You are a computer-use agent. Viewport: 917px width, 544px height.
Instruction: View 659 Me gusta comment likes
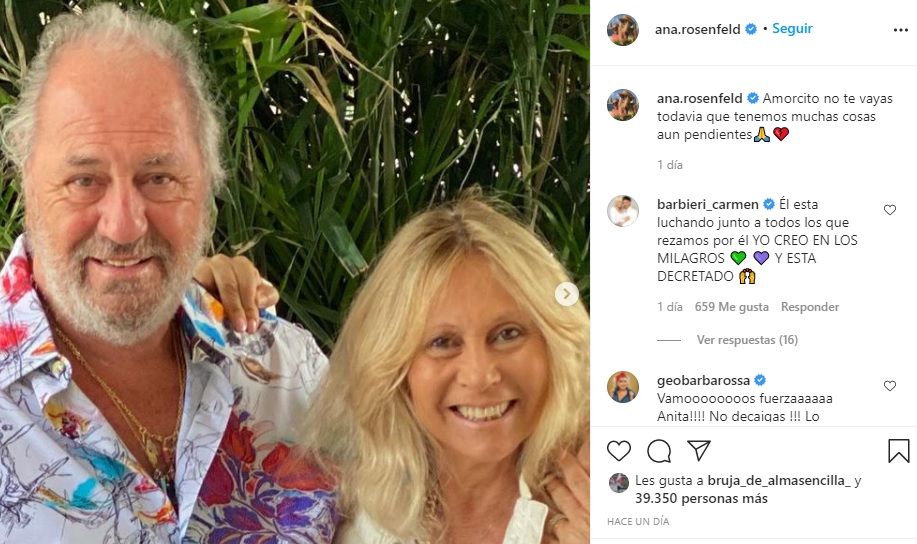pyautogui.click(x=732, y=307)
